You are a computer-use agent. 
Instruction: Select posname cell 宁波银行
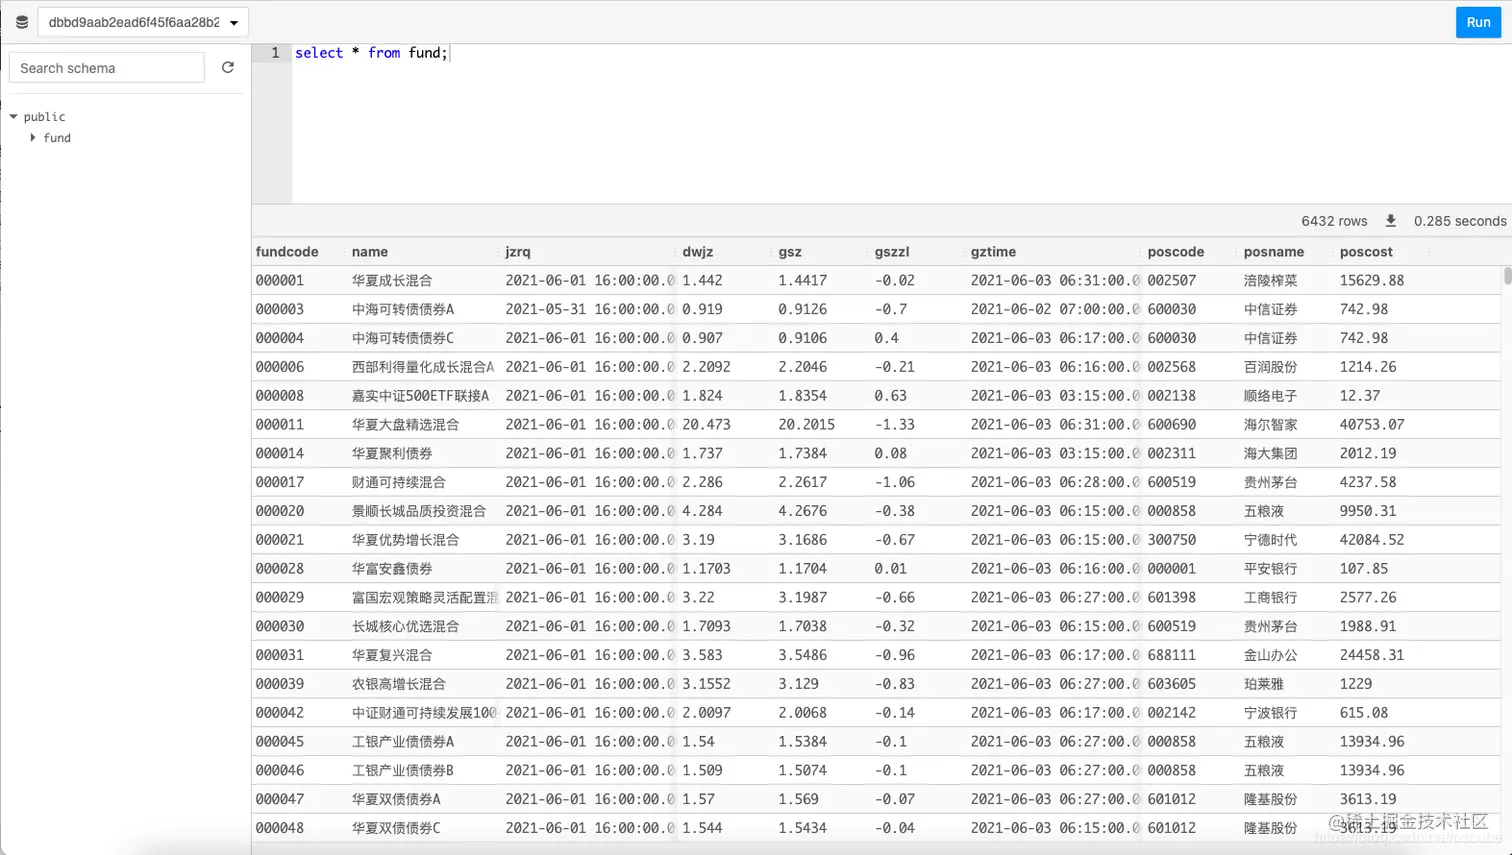click(1270, 713)
